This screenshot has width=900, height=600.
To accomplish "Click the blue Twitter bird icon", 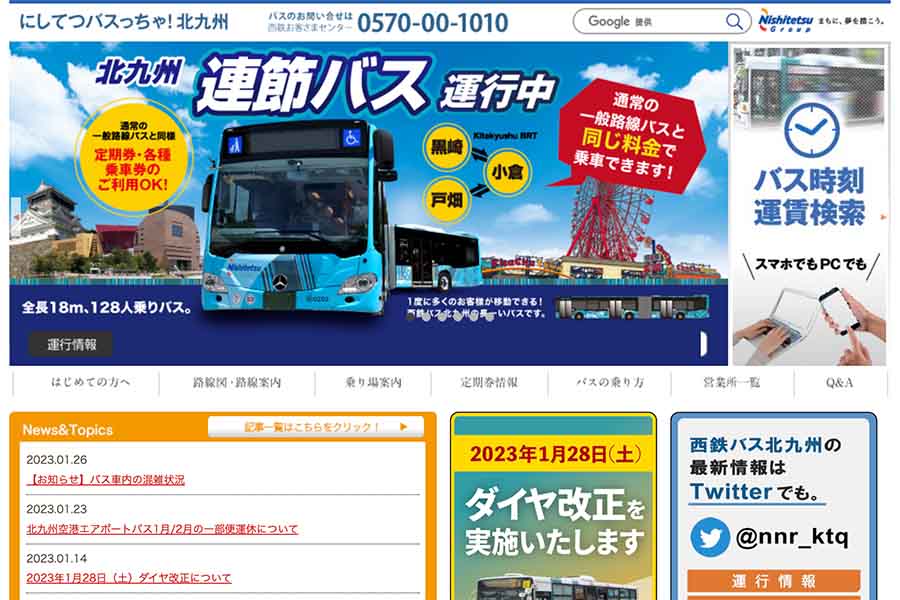I will pos(710,537).
